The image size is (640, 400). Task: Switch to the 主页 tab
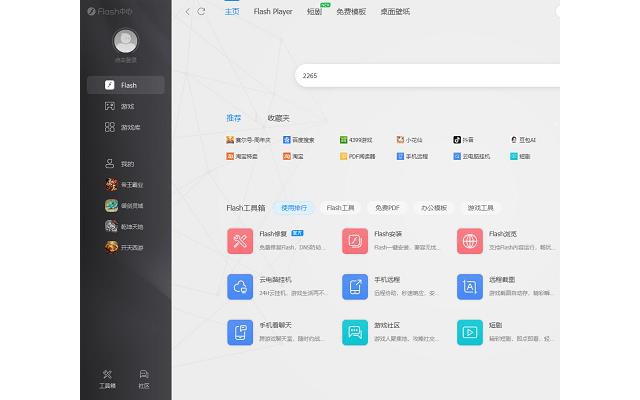point(232,12)
